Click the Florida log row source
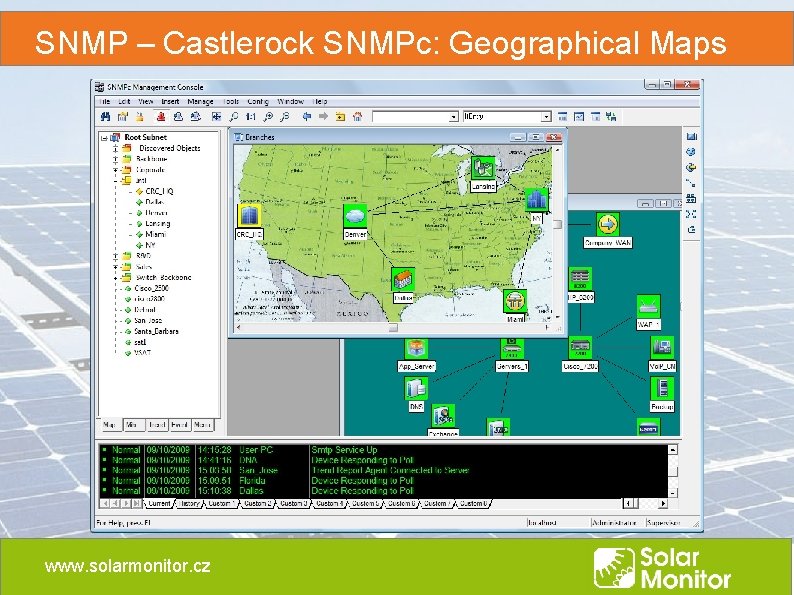The width and height of the screenshot is (794, 595). tap(252, 481)
